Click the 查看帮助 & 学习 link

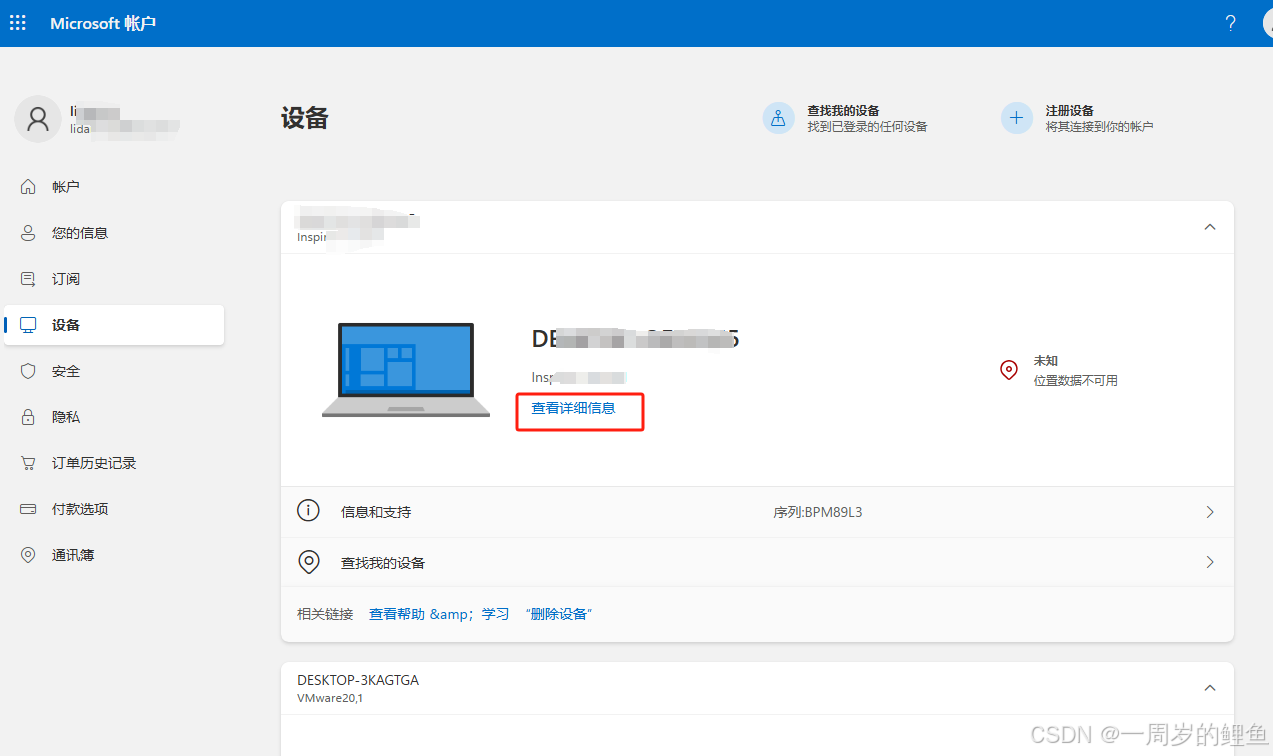coord(439,614)
